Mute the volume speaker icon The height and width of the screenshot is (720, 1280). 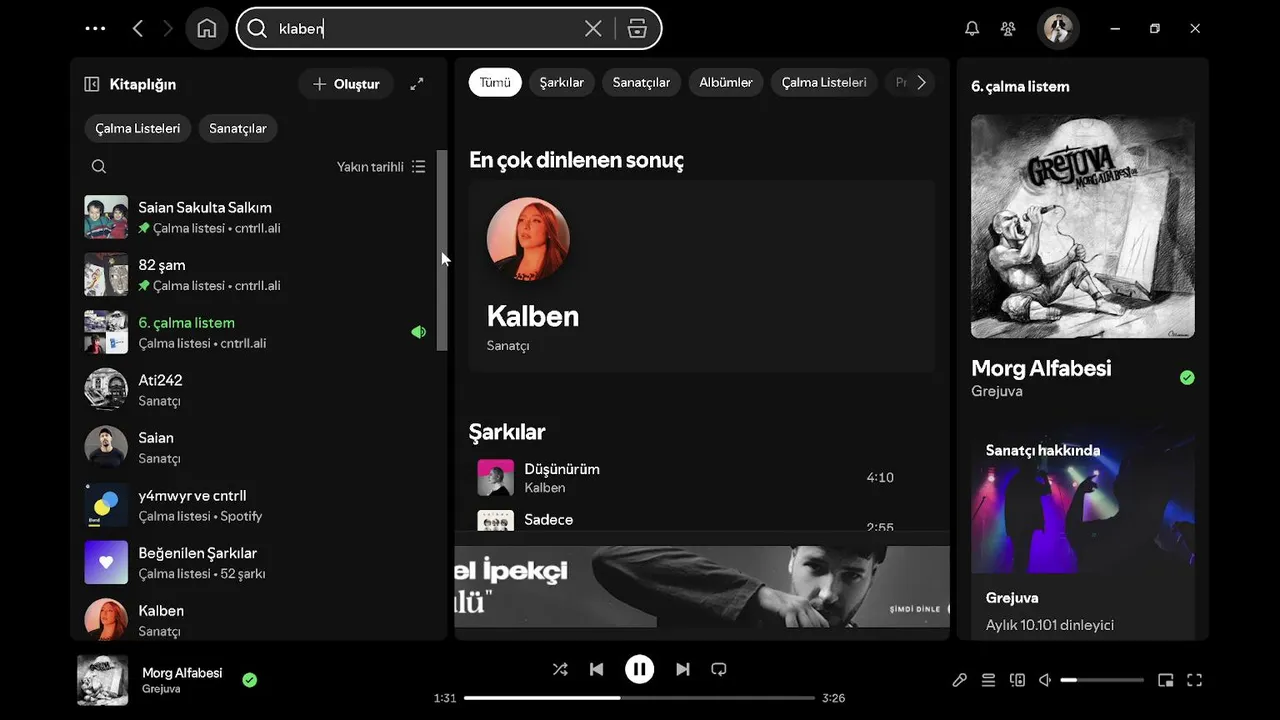pyautogui.click(x=1045, y=680)
